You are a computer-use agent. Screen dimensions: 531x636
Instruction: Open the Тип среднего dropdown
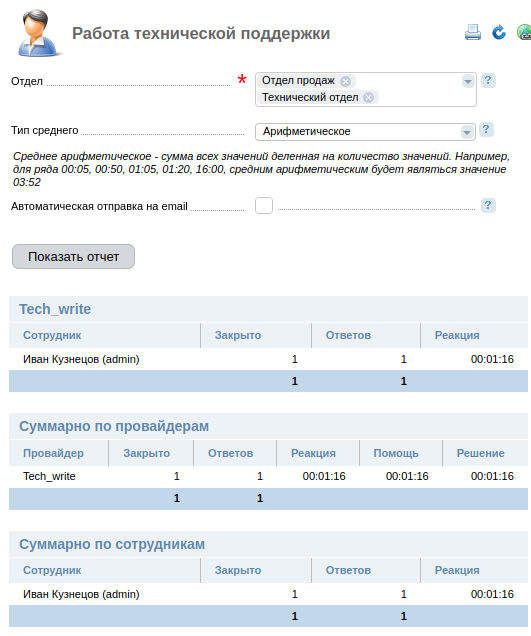(365, 131)
